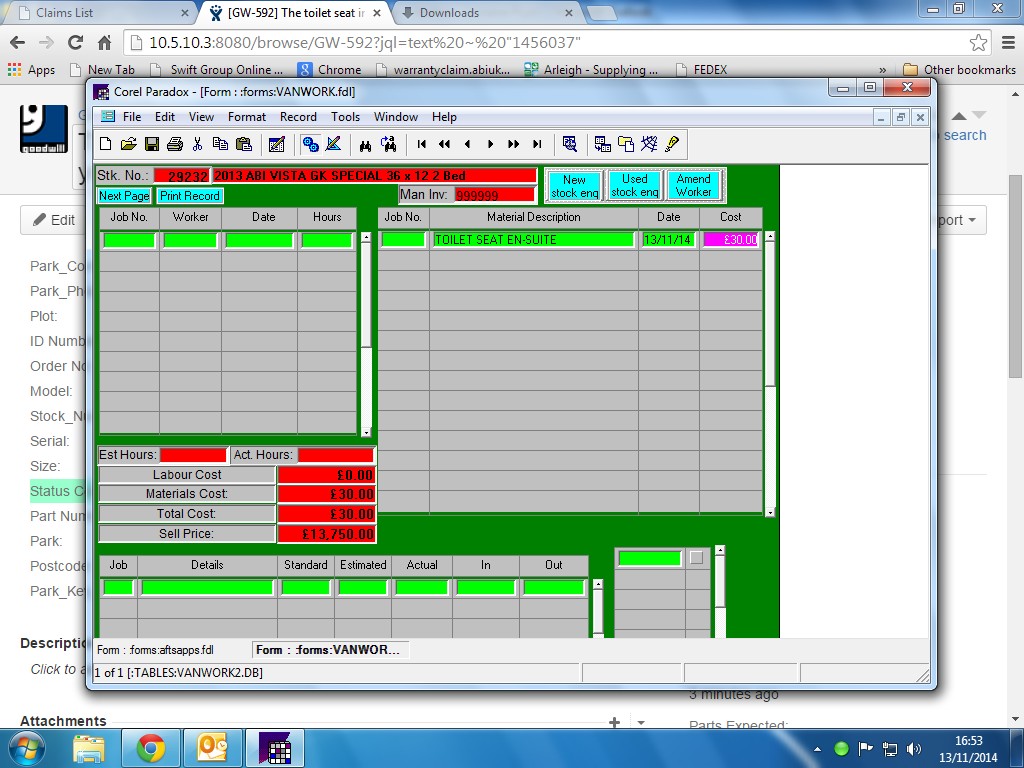Open the FEDEX bookmark

coord(702,69)
